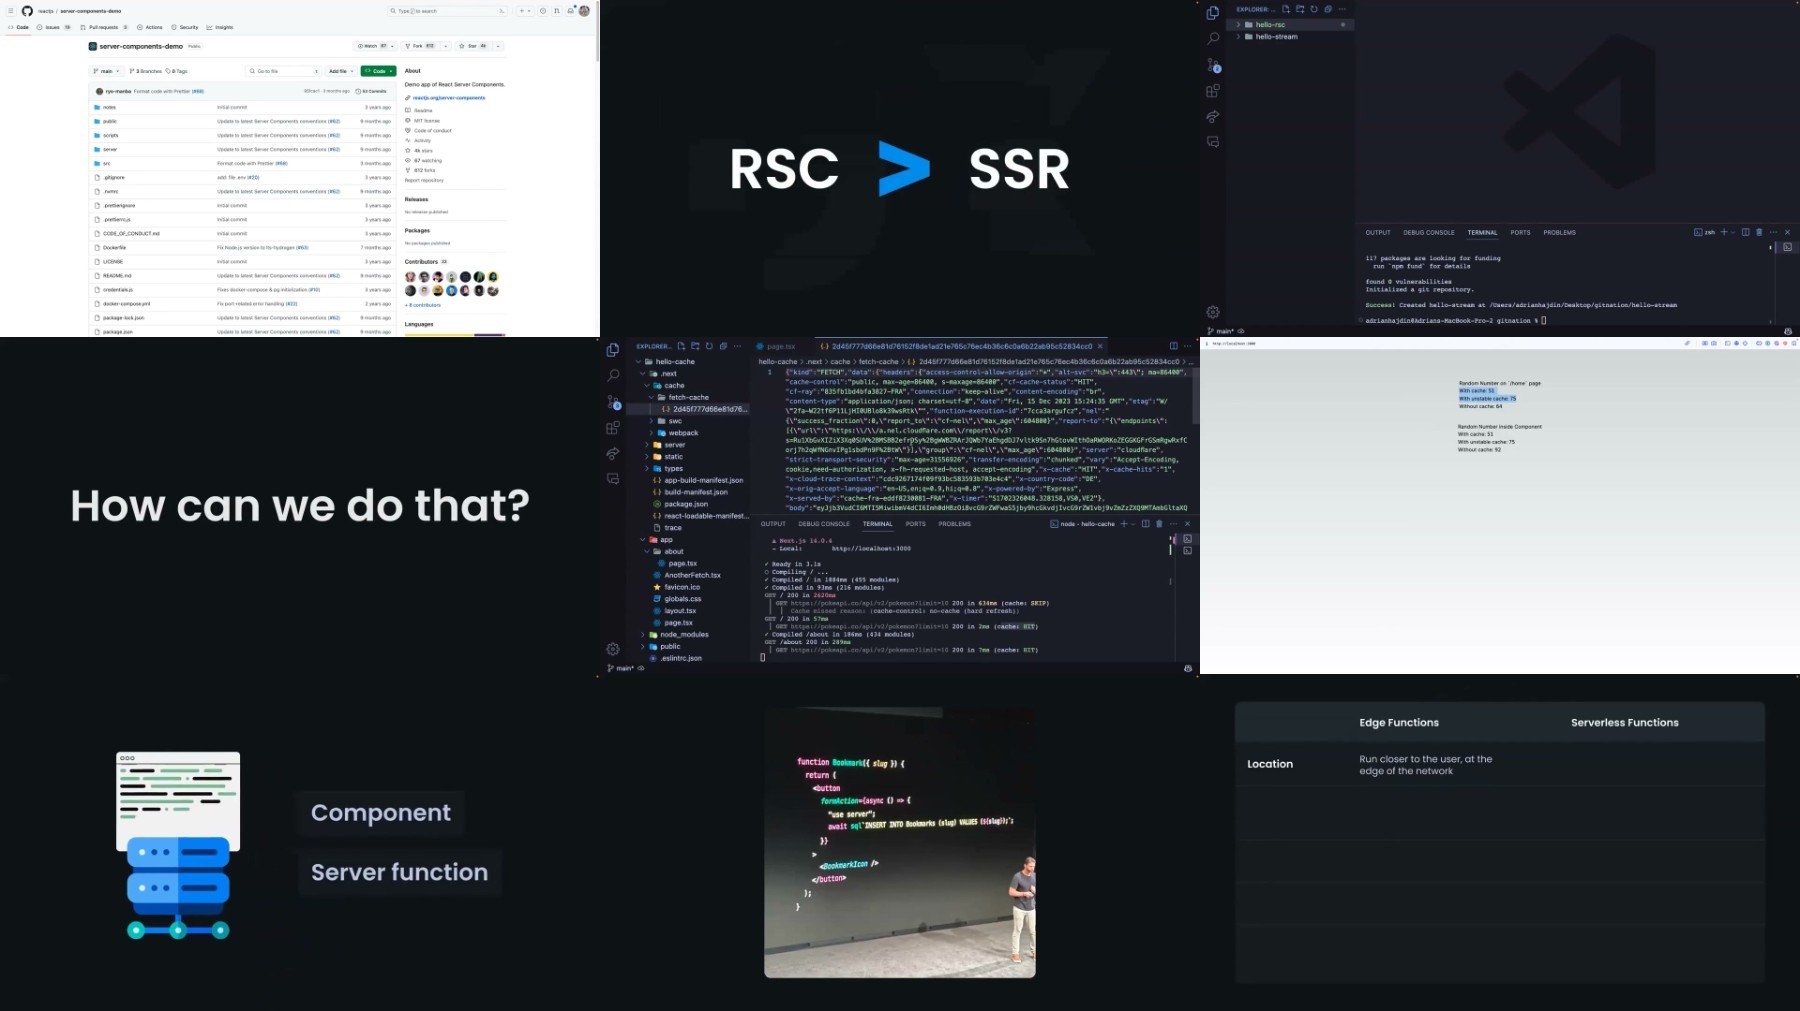Open the Manage gear in hello-stream VS Code window

[x=1213, y=312]
